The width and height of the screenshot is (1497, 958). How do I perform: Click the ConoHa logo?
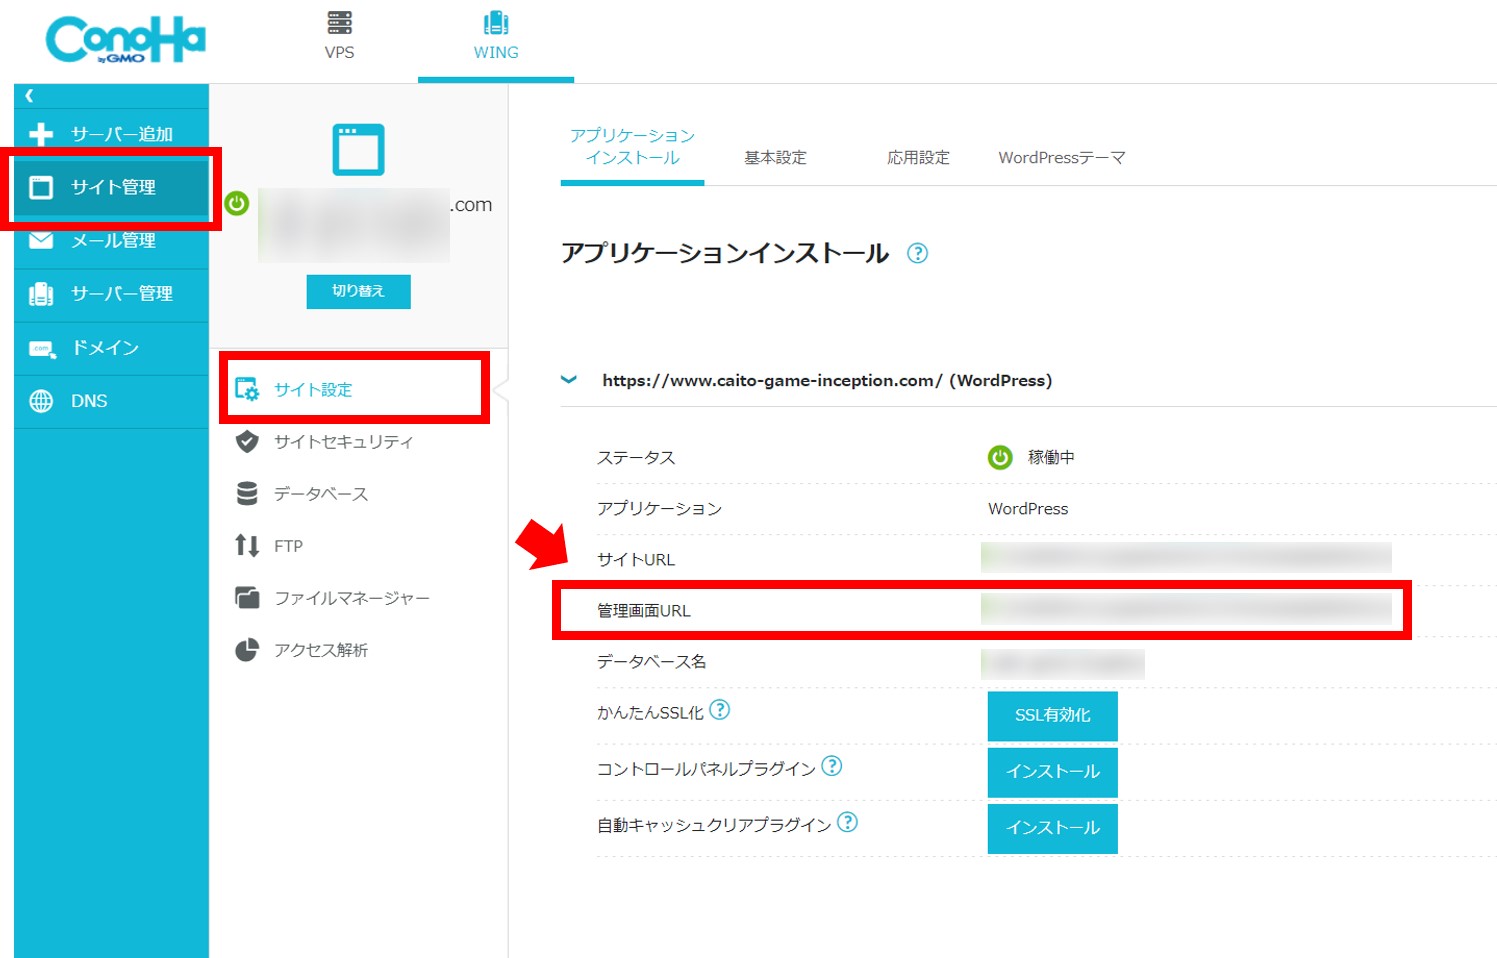pos(125,40)
